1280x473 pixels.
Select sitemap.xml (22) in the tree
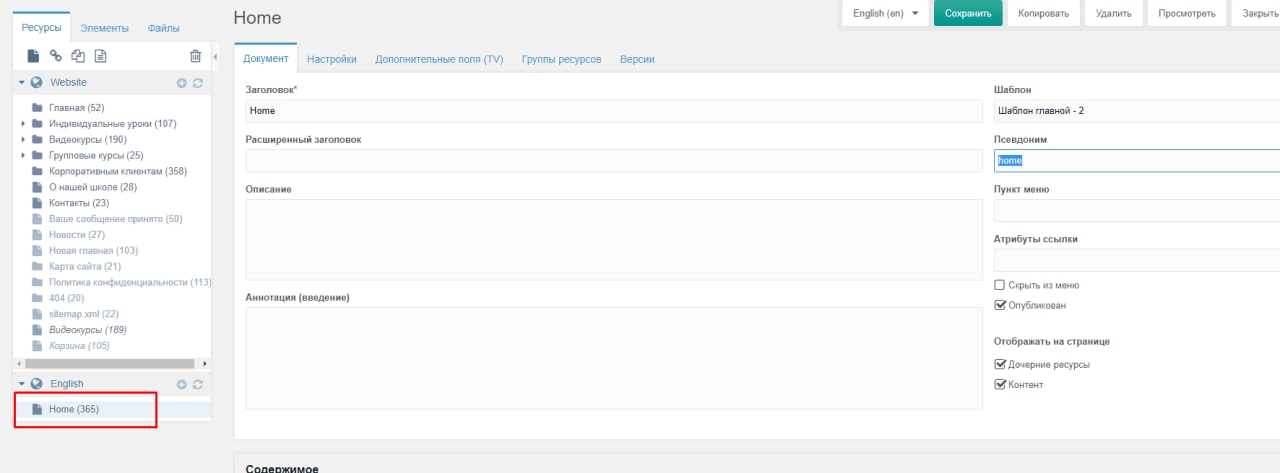coord(83,314)
